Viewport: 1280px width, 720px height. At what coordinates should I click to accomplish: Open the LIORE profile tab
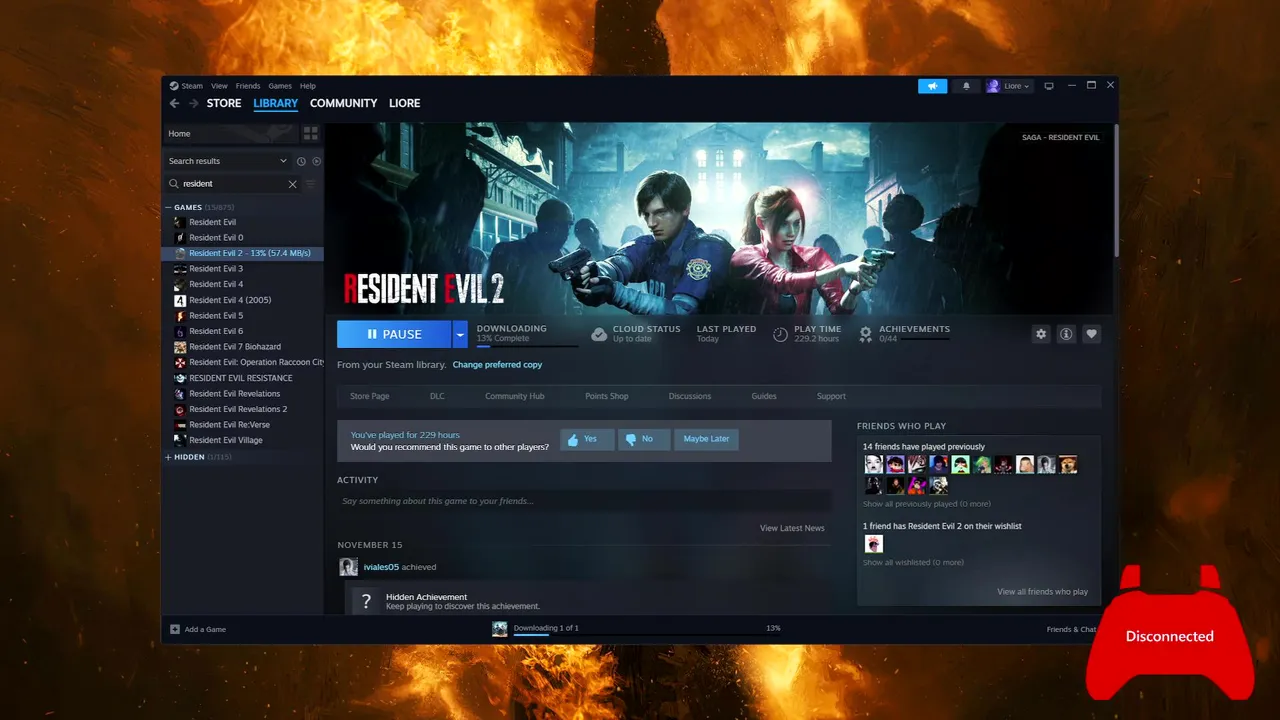tap(404, 103)
